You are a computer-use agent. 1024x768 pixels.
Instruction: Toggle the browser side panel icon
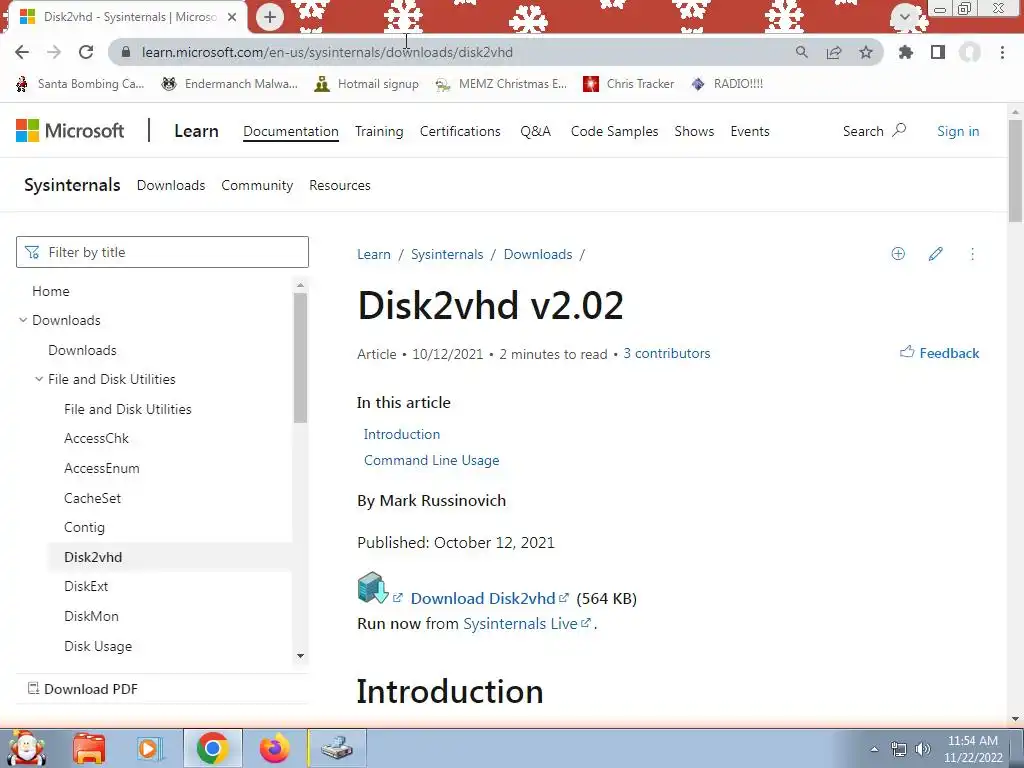pos(938,52)
